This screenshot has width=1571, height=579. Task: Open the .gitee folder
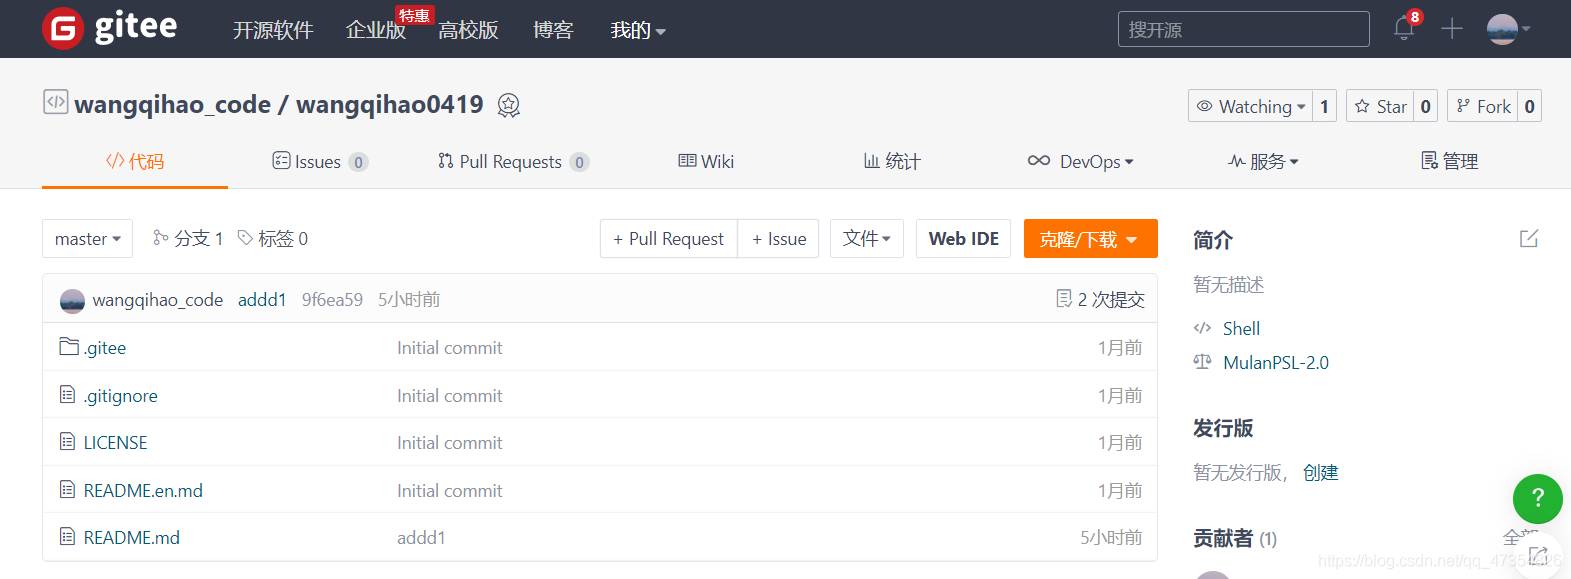(x=105, y=348)
